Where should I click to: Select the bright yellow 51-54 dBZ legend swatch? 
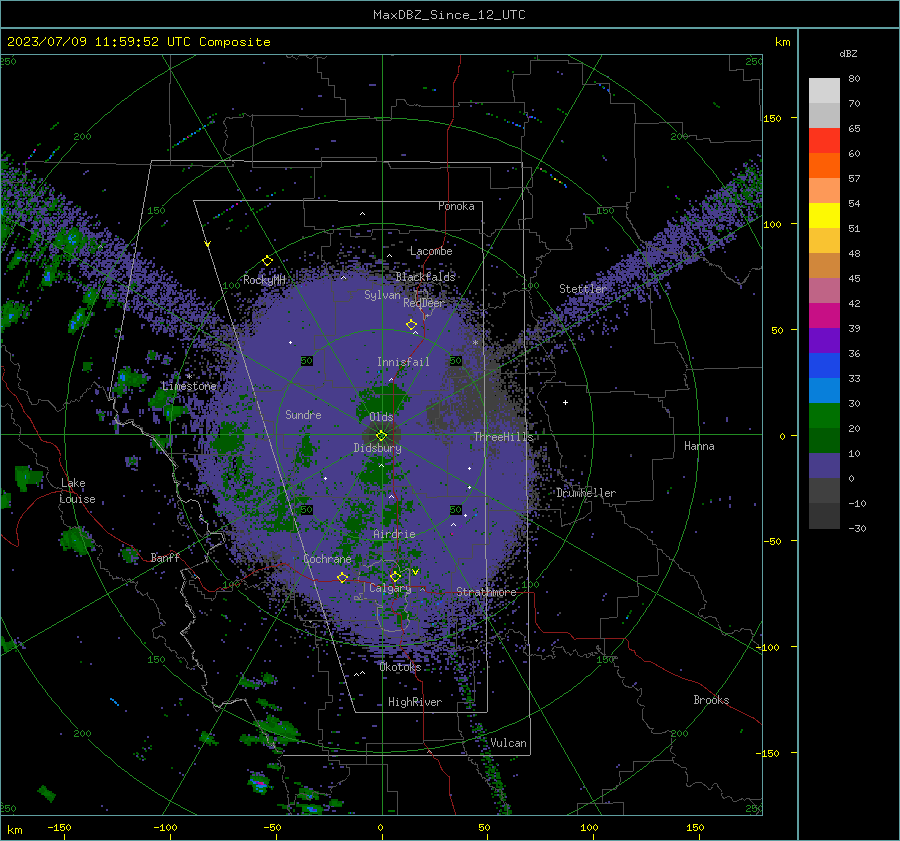coord(824,215)
